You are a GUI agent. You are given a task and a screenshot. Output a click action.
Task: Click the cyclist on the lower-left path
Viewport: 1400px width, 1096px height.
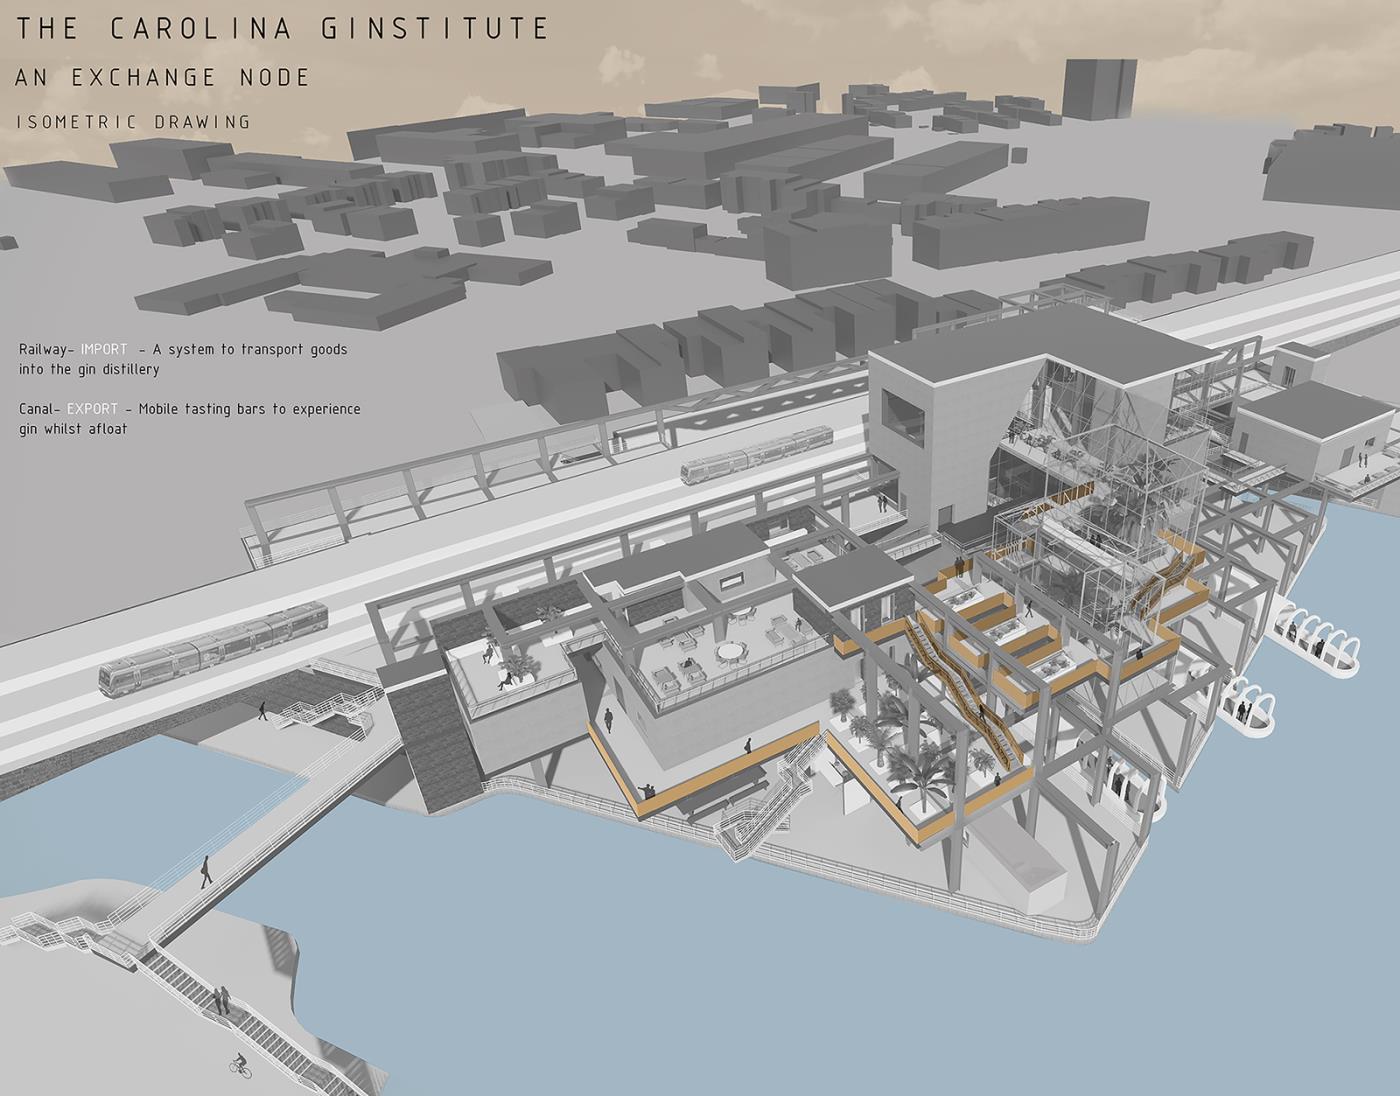tap(240, 1066)
